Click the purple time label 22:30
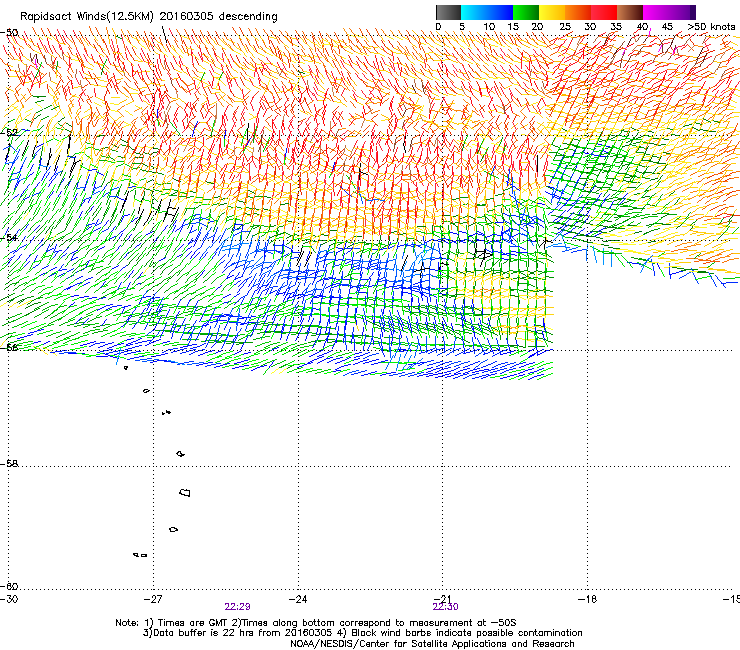This screenshot has height=650, width=740. click(x=446, y=607)
